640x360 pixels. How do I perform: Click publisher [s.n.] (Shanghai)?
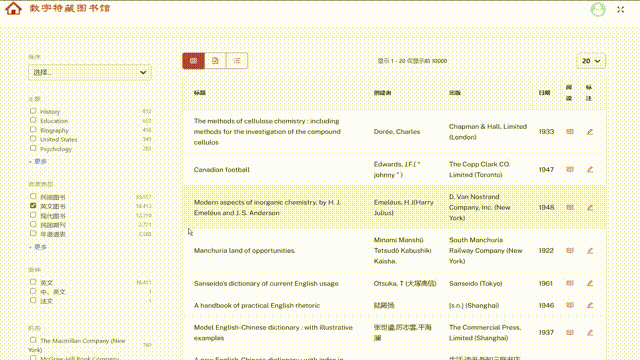(x=474, y=305)
